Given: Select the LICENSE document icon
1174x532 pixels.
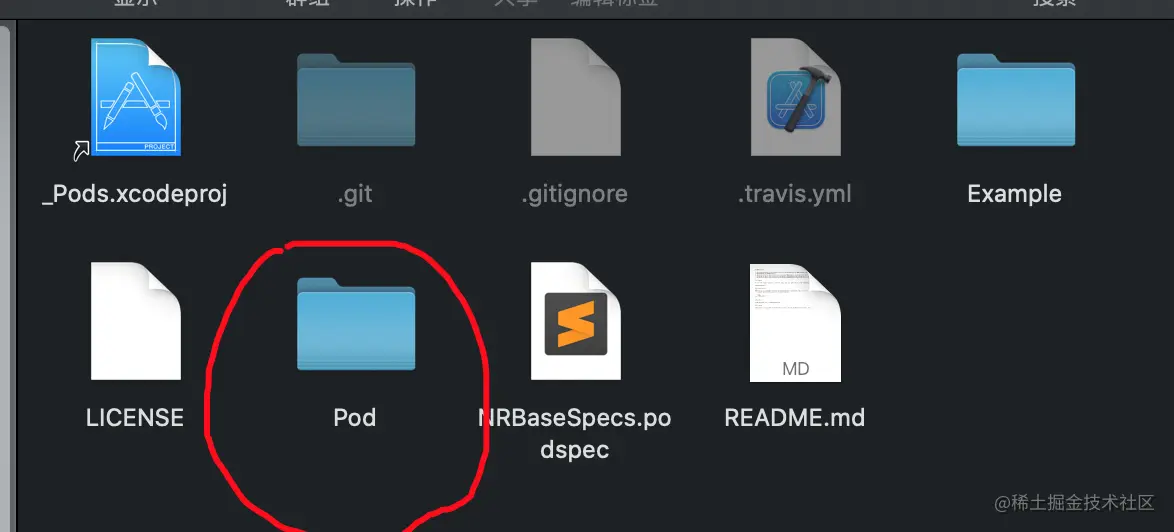Looking at the screenshot, I should point(136,321).
